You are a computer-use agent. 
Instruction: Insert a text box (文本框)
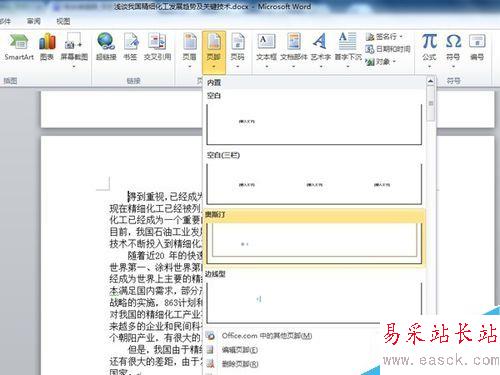tap(266, 50)
